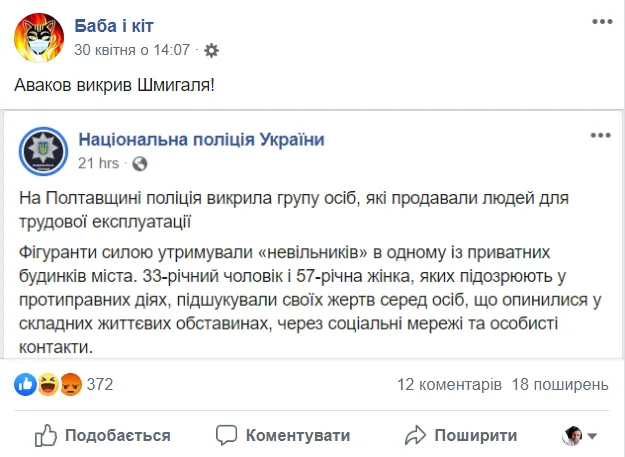Open Національна поліція України page link
The height and width of the screenshot is (457, 625).
tap(201, 139)
